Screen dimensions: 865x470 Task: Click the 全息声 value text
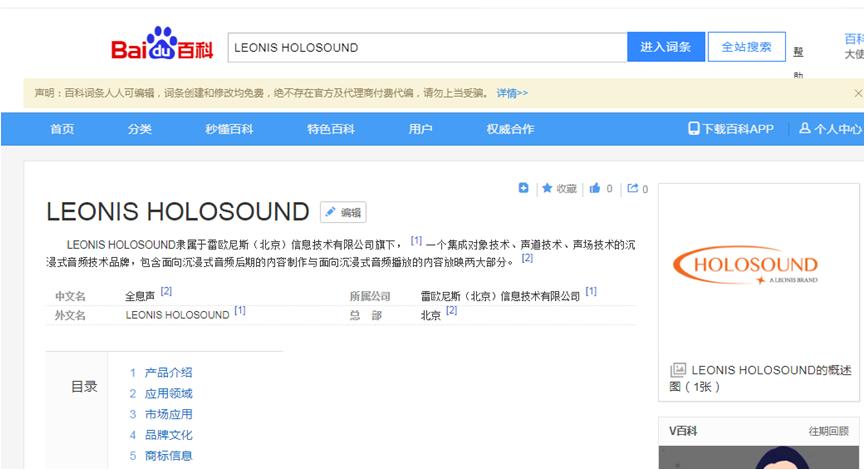coord(140,296)
